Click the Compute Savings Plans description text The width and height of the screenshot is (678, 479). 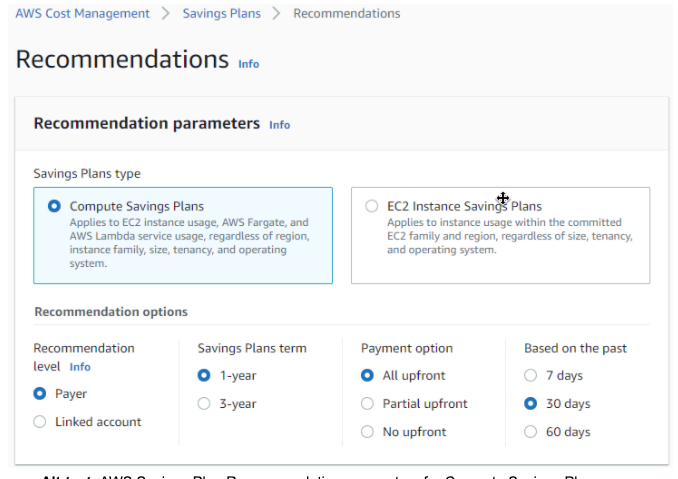(190, 243)
